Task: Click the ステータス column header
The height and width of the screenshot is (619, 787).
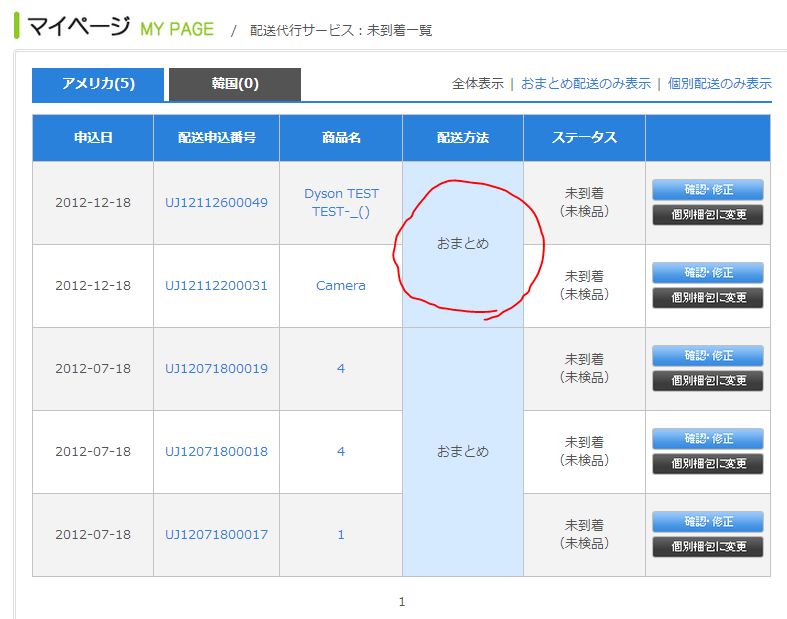Action: 584,138
